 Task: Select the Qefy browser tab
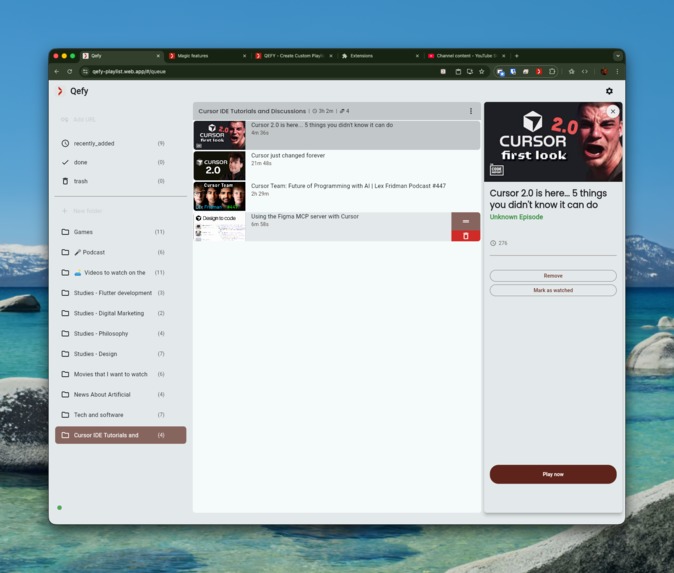click(x=120, y=56)
